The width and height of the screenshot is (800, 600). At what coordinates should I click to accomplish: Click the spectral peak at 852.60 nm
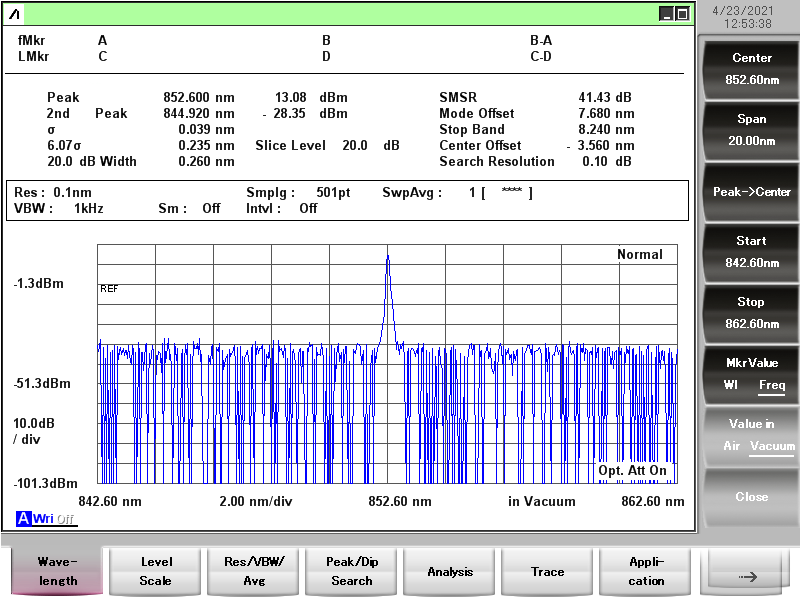tap(388, 258)
